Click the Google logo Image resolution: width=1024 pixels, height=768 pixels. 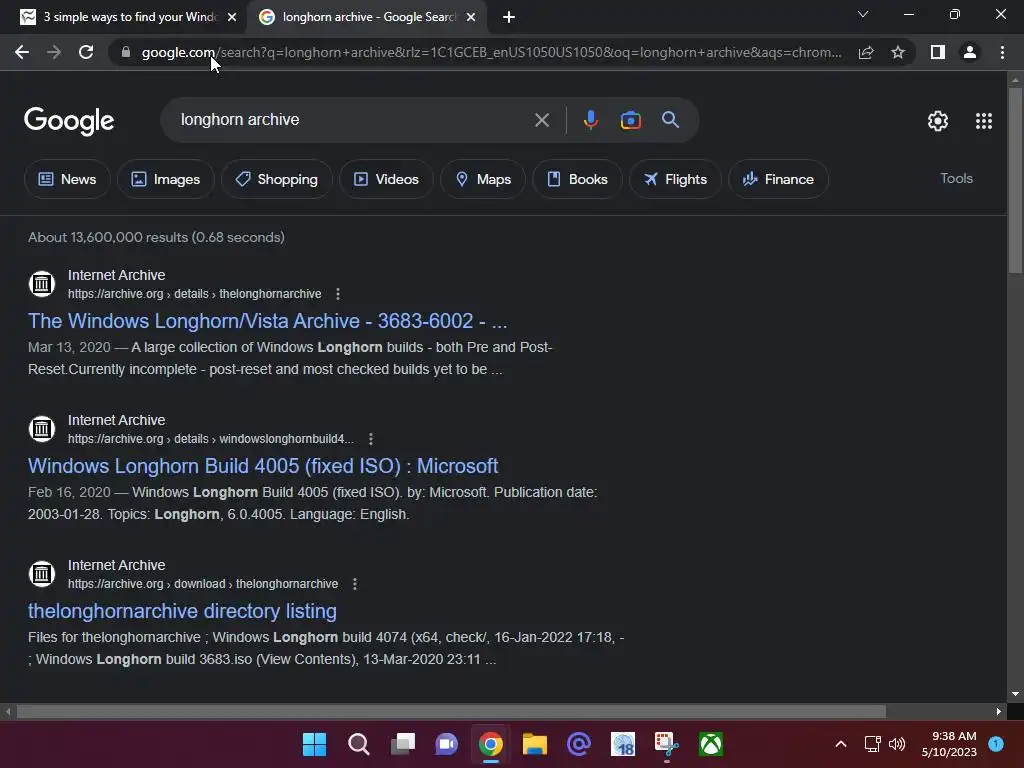[69, 121]
